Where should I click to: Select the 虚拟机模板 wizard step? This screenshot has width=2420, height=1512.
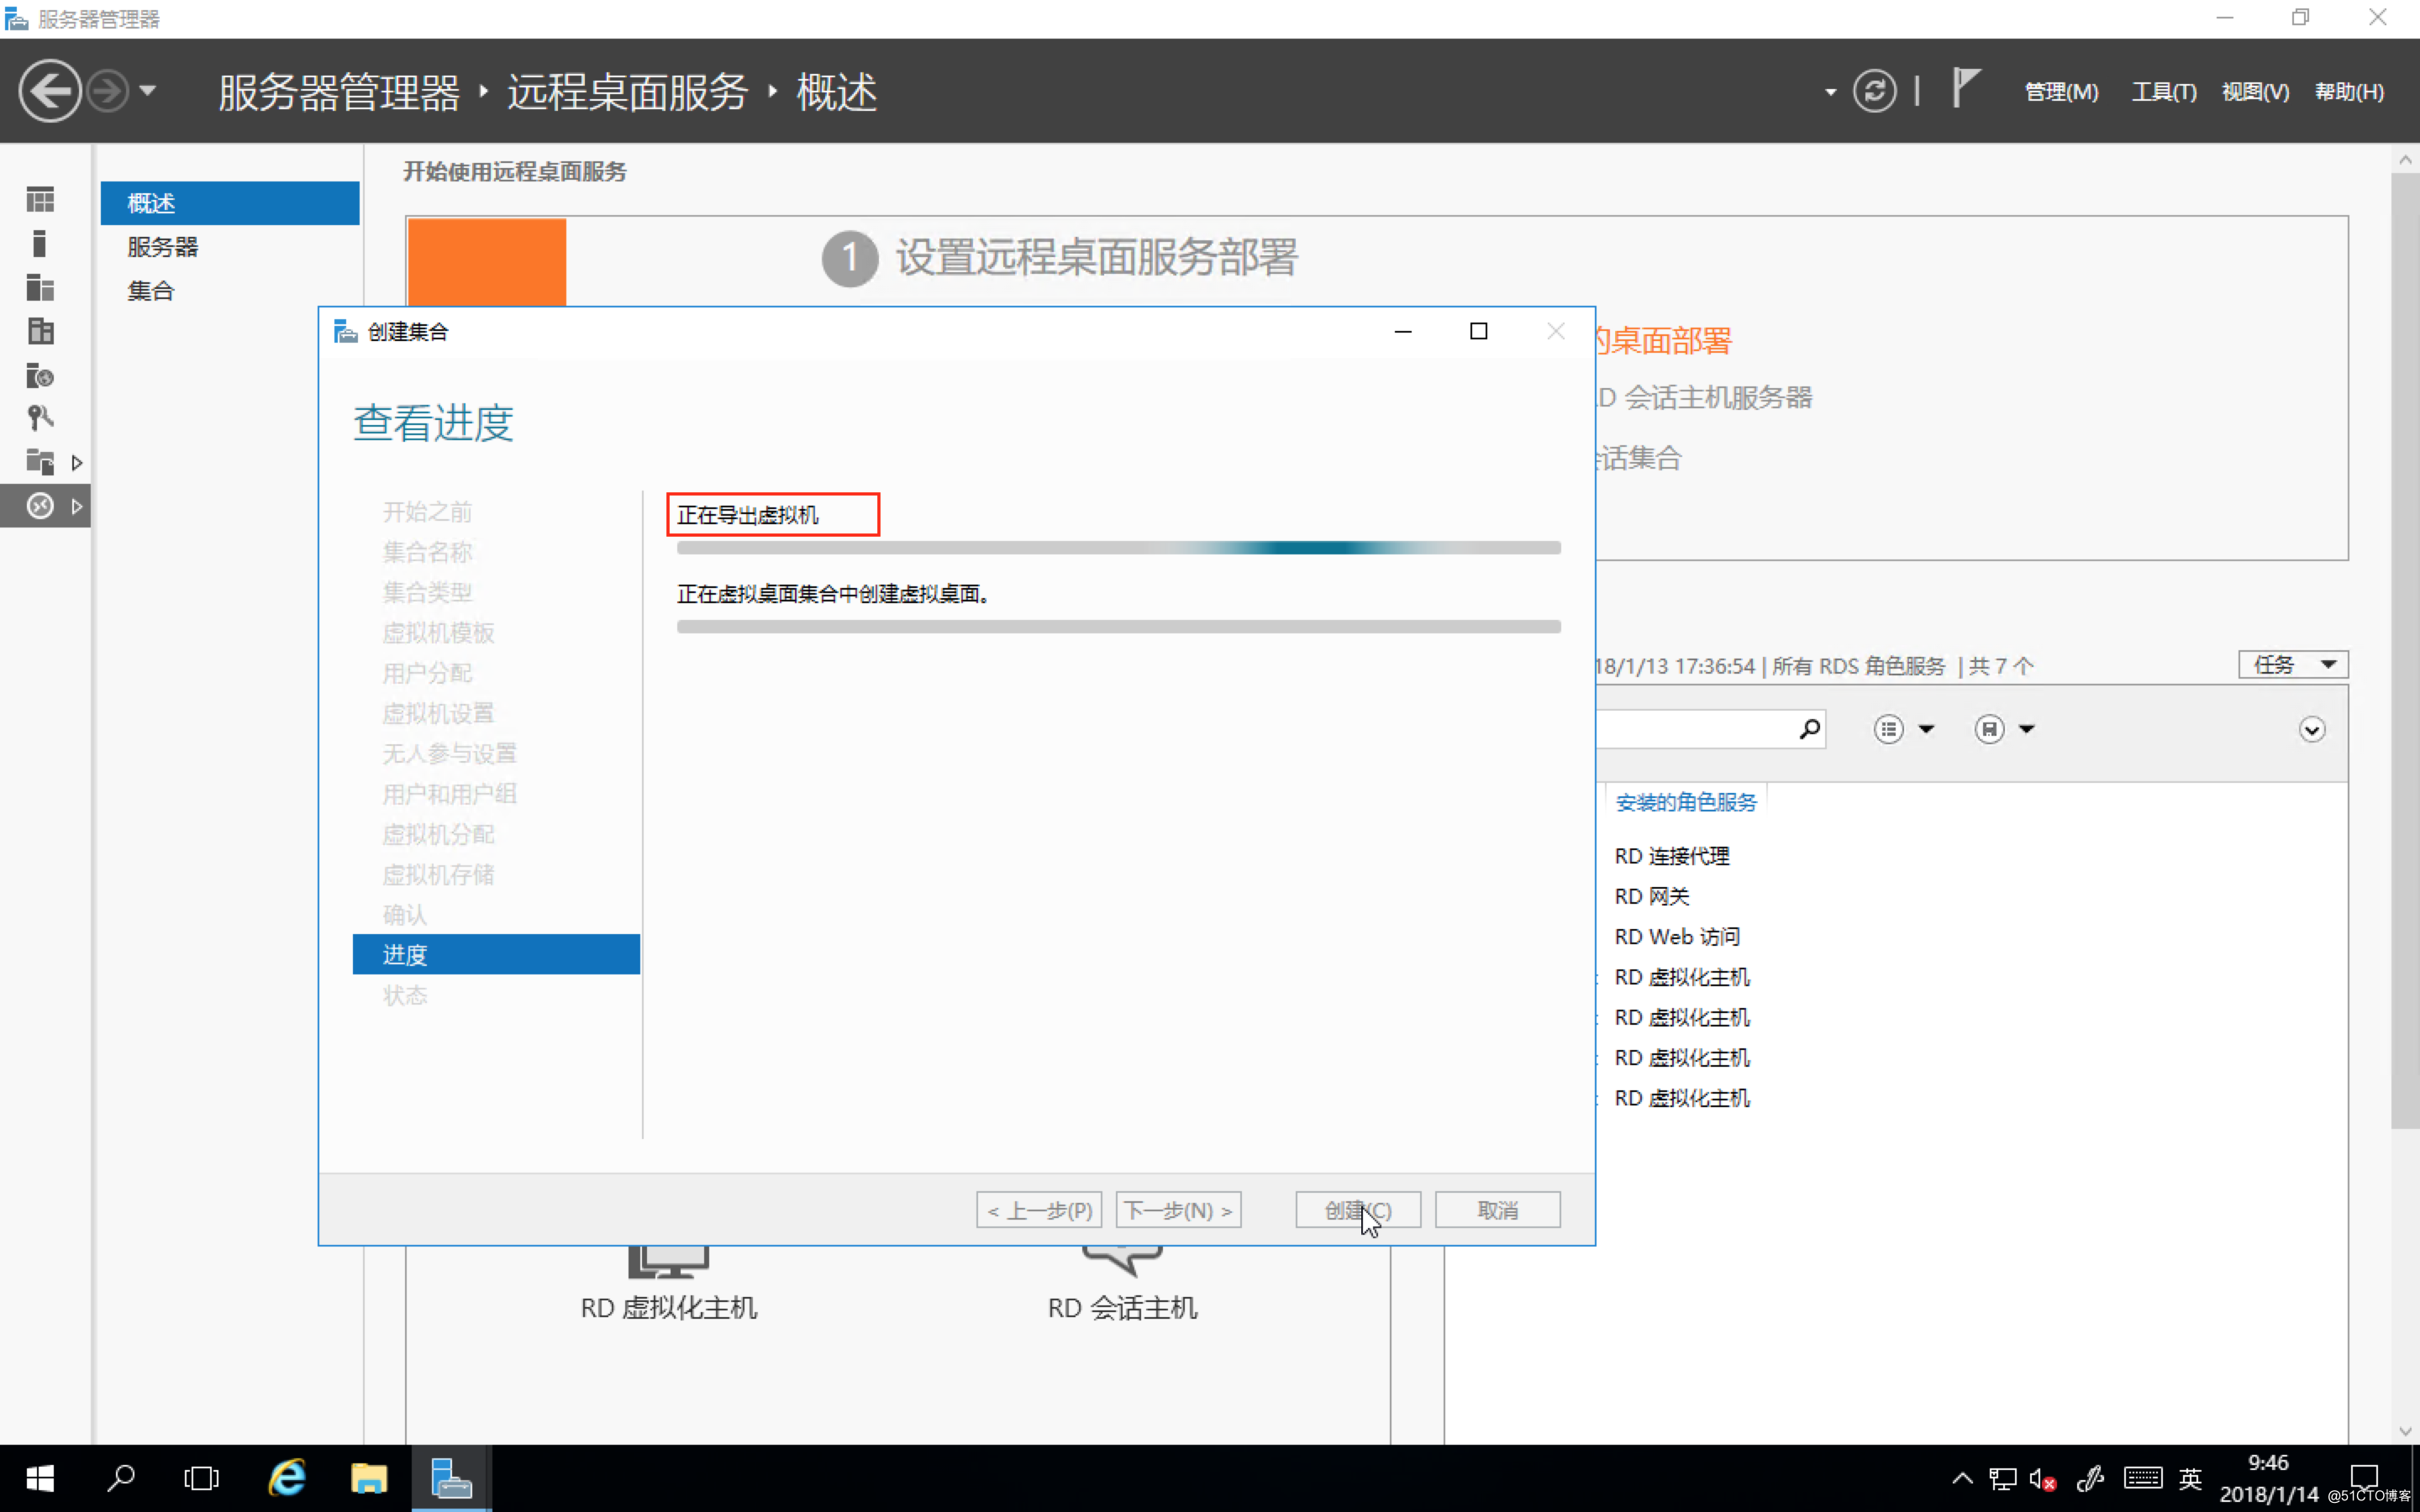click(x=438, y=632)
